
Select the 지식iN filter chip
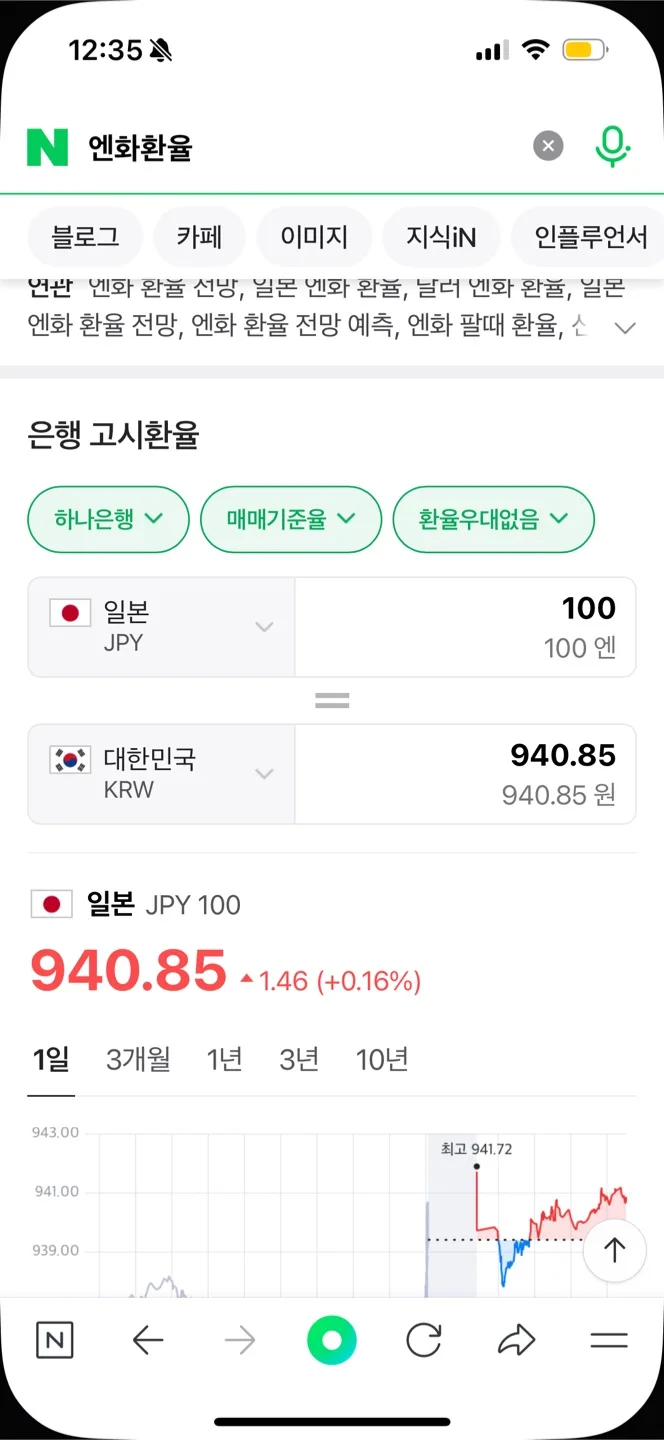[x=441, y=237]
